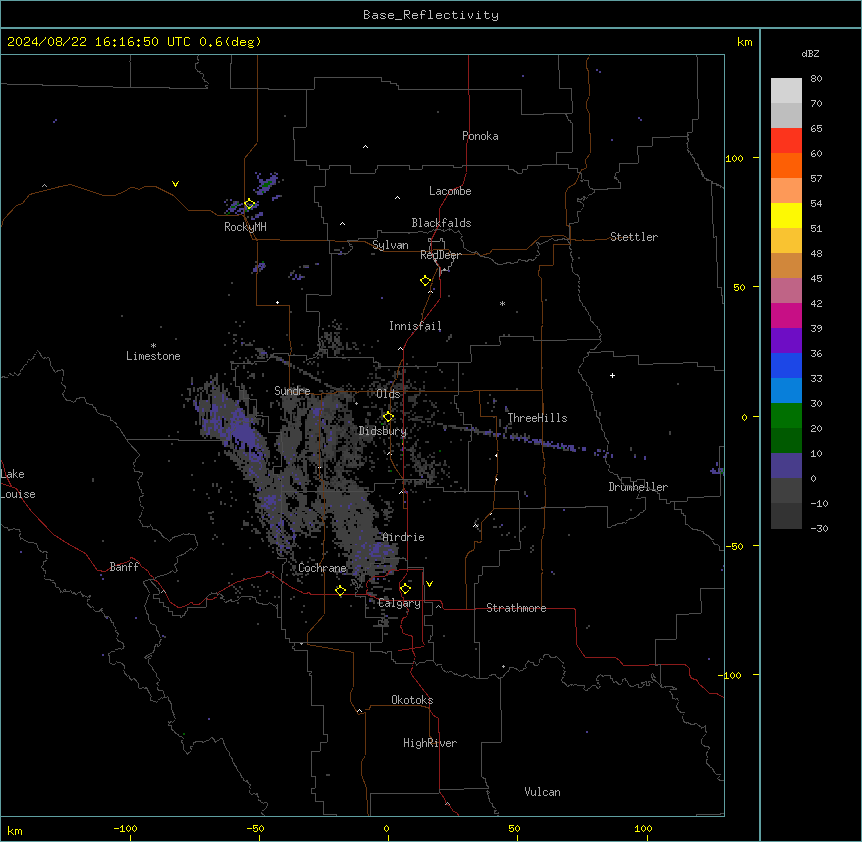Select the slate purple 10-0 dBZ swatch

click(x=786, y=466)
